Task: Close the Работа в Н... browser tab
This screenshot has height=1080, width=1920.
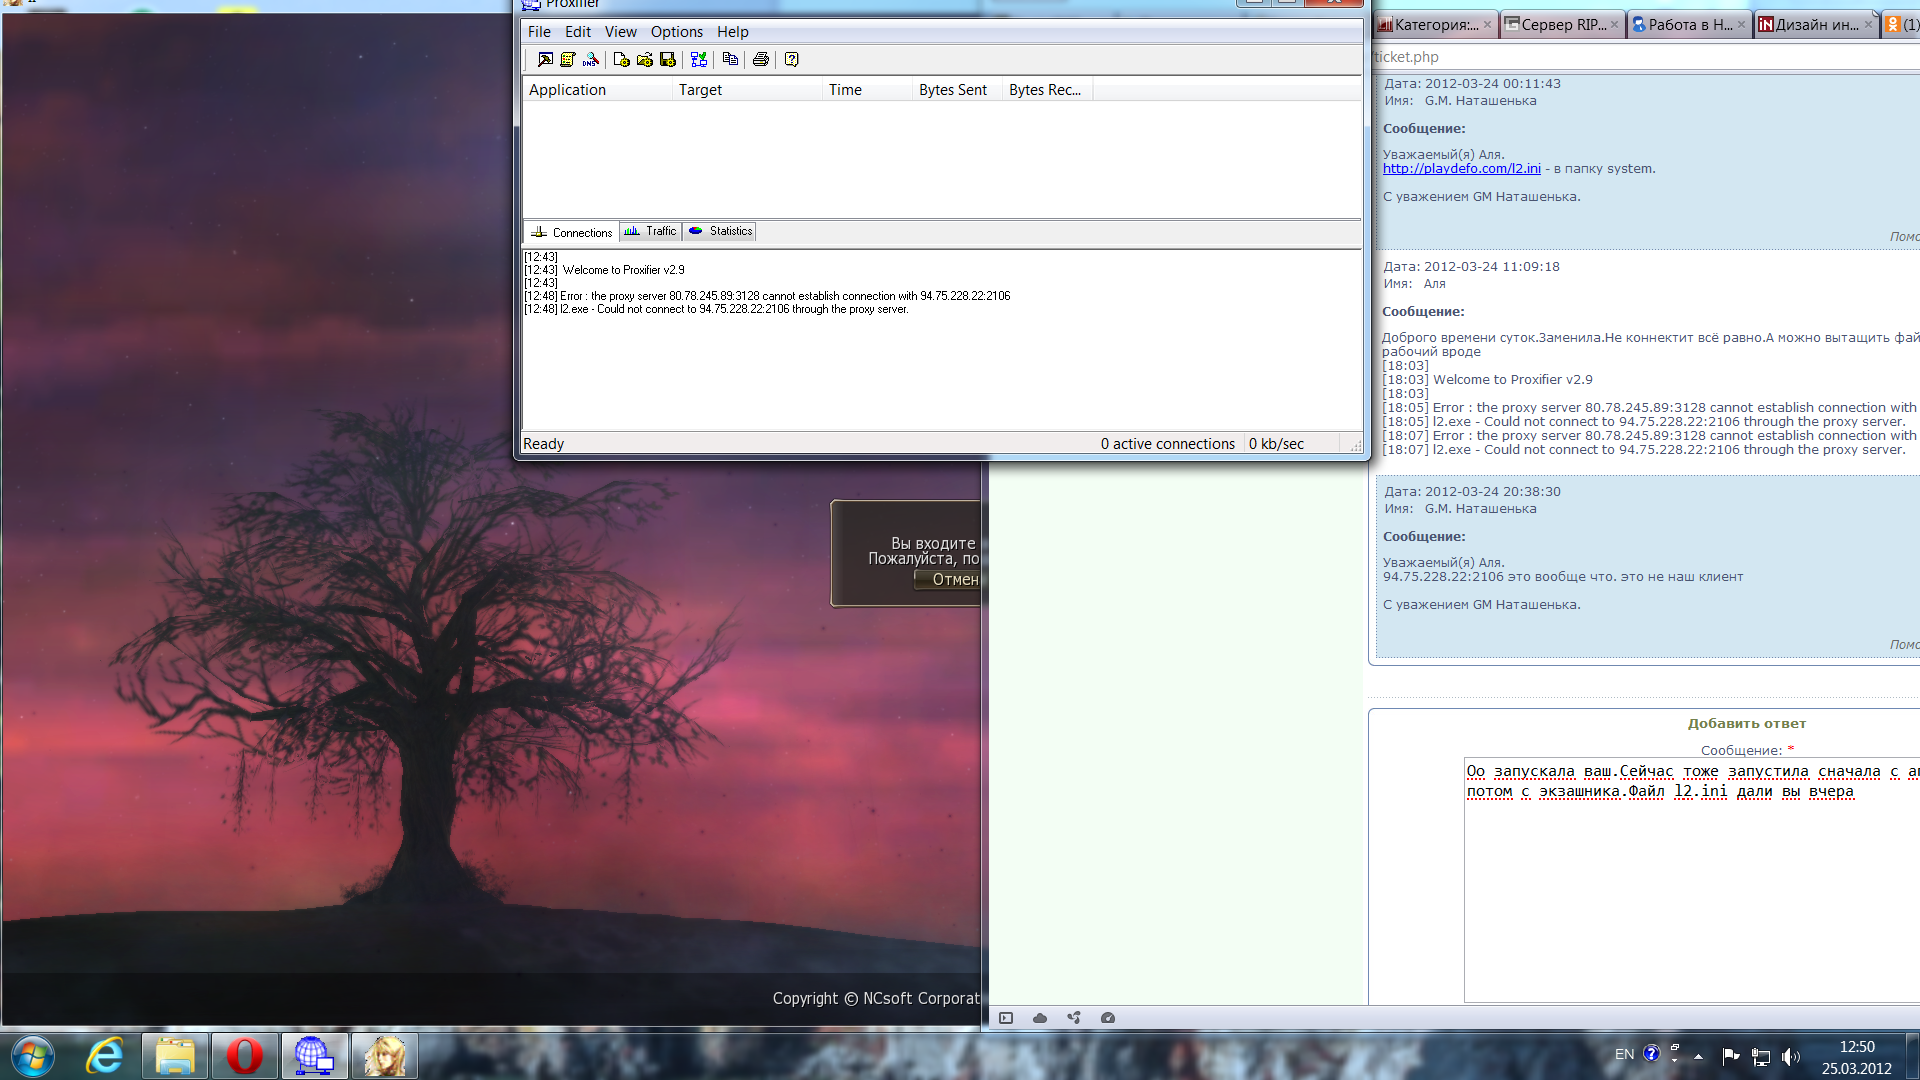Action: coord(1741,25)
